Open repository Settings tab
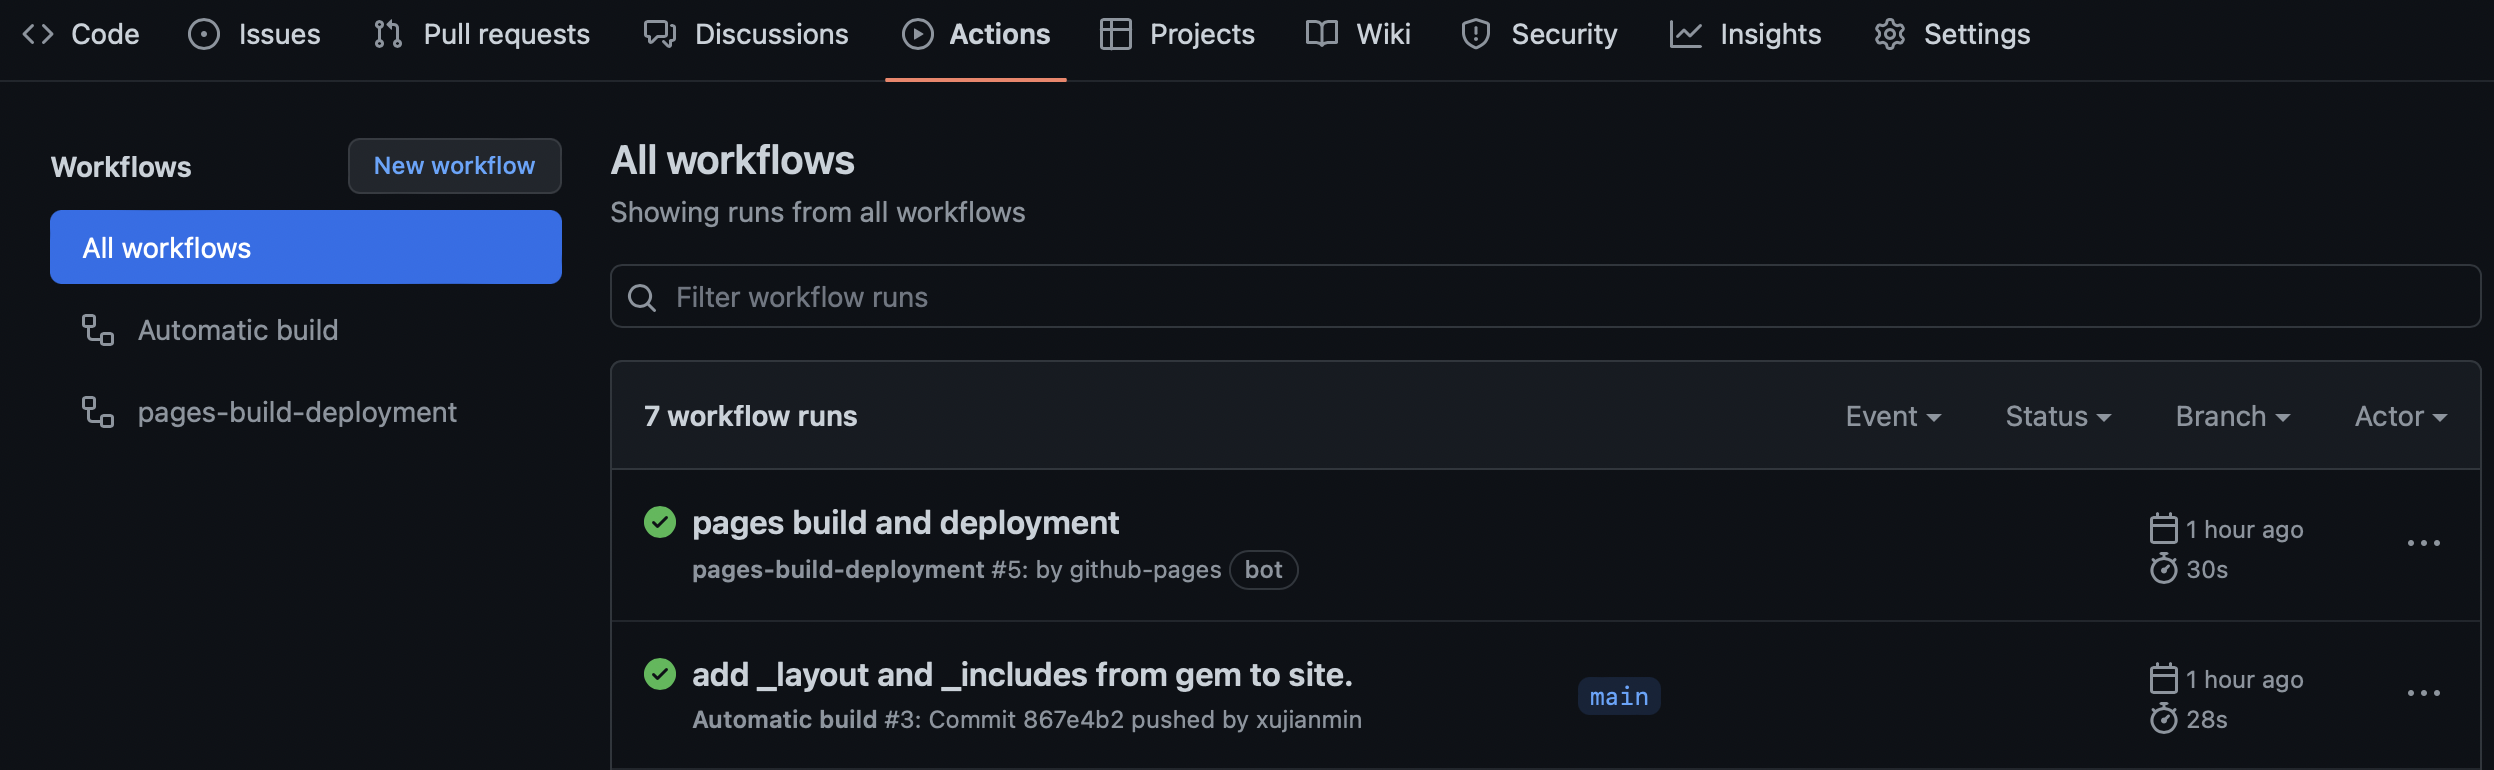 pyautogui.click(x=1952, y=34)
